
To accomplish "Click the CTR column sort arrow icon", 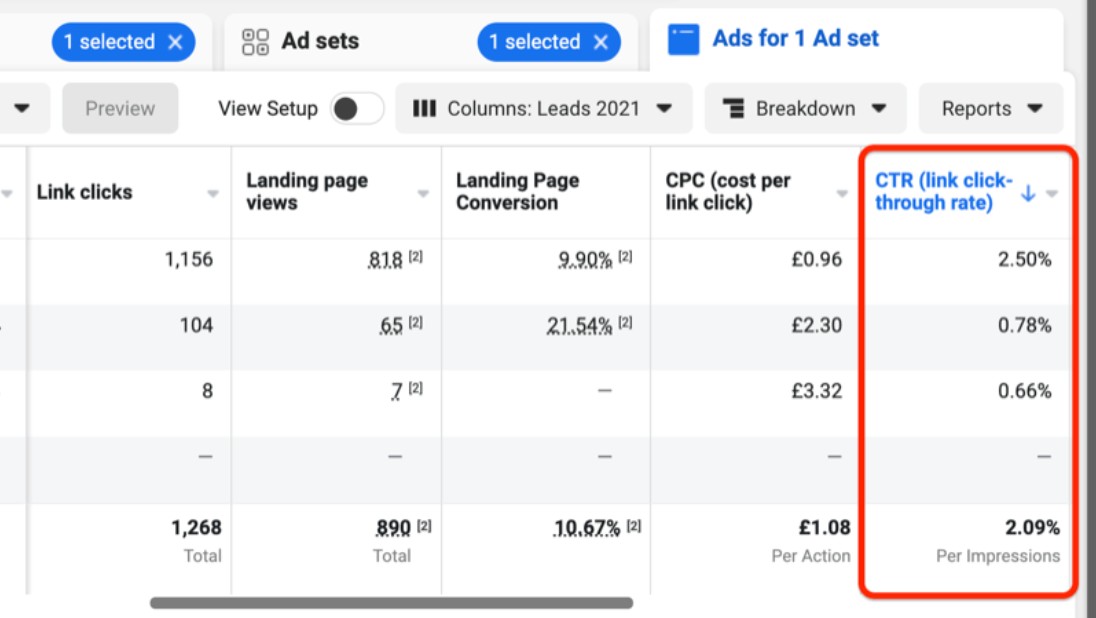I will [1028, 194].
